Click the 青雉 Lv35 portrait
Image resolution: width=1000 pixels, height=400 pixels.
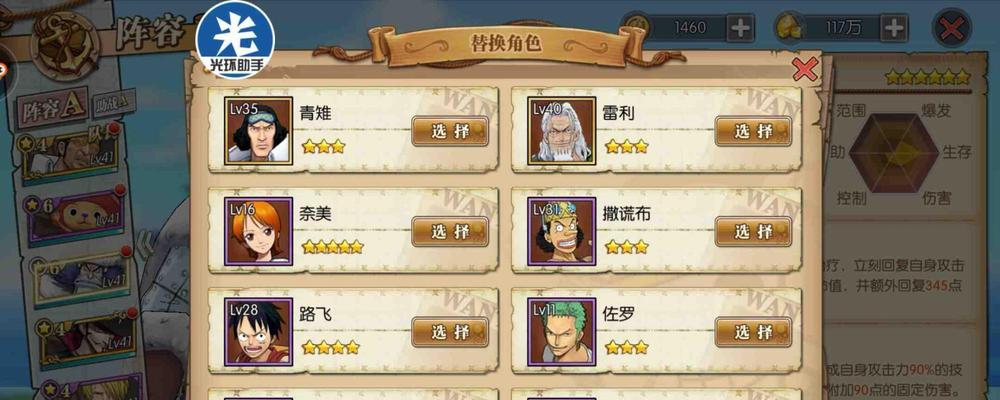click(x=258, y=130)
